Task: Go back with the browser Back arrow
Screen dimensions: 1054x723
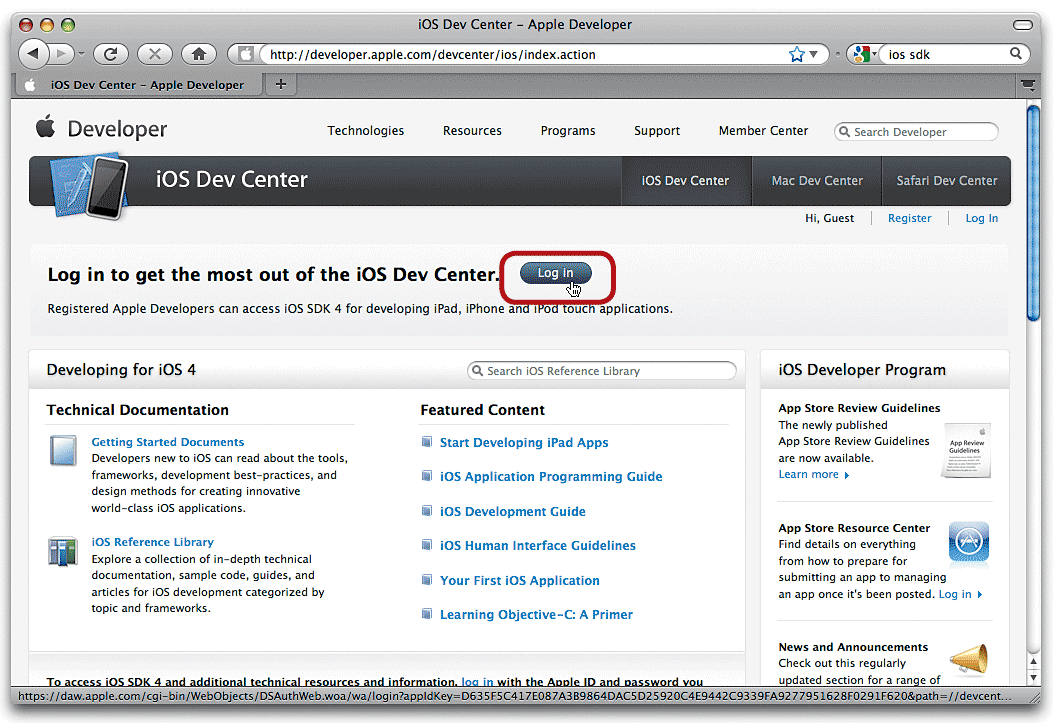Action: pyautogui.click(x=34, y=54)
